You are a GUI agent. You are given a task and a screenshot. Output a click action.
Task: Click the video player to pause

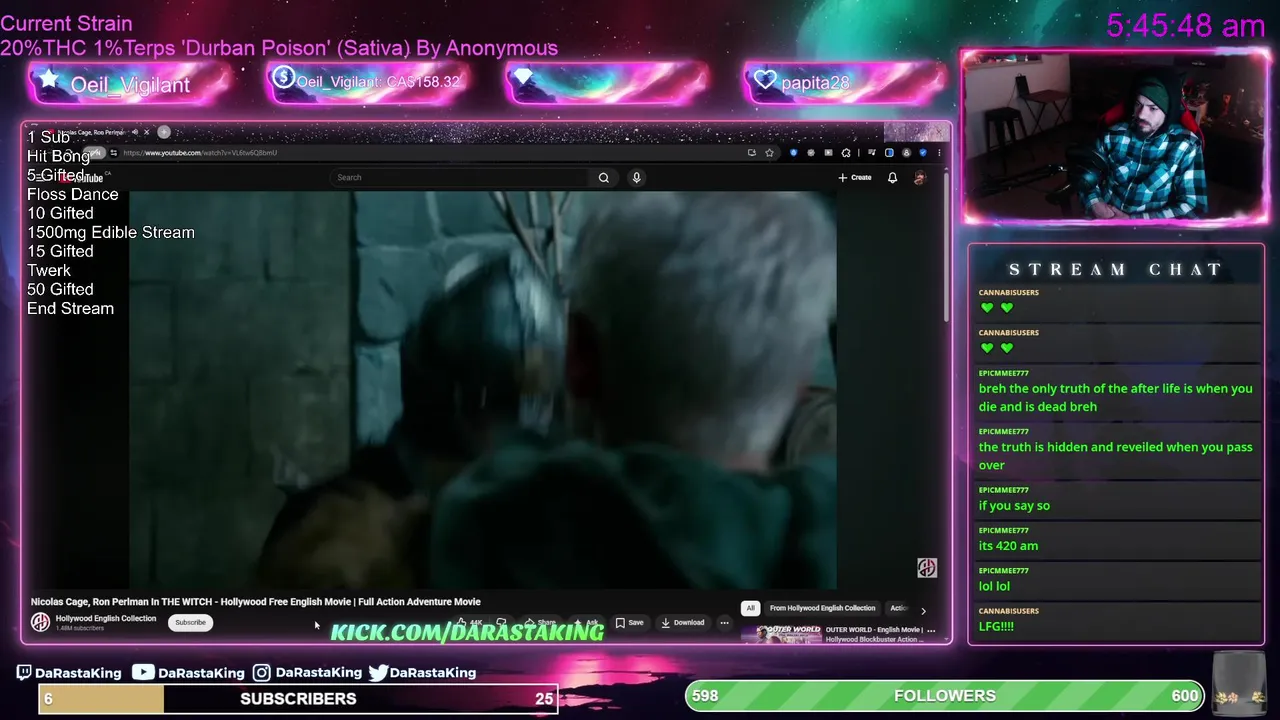click(x=483, y=390)
